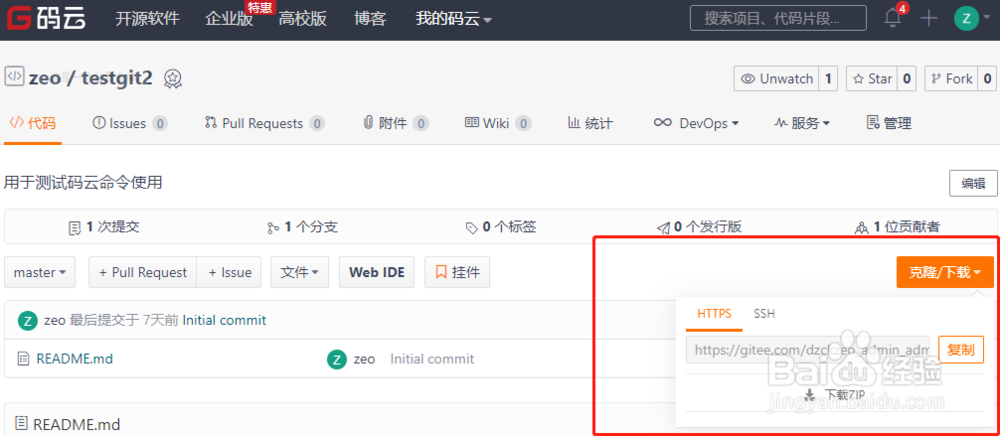Click the Initial commit message in README.md row
This screenshot has width=1000, height=436.
[432, 359]
